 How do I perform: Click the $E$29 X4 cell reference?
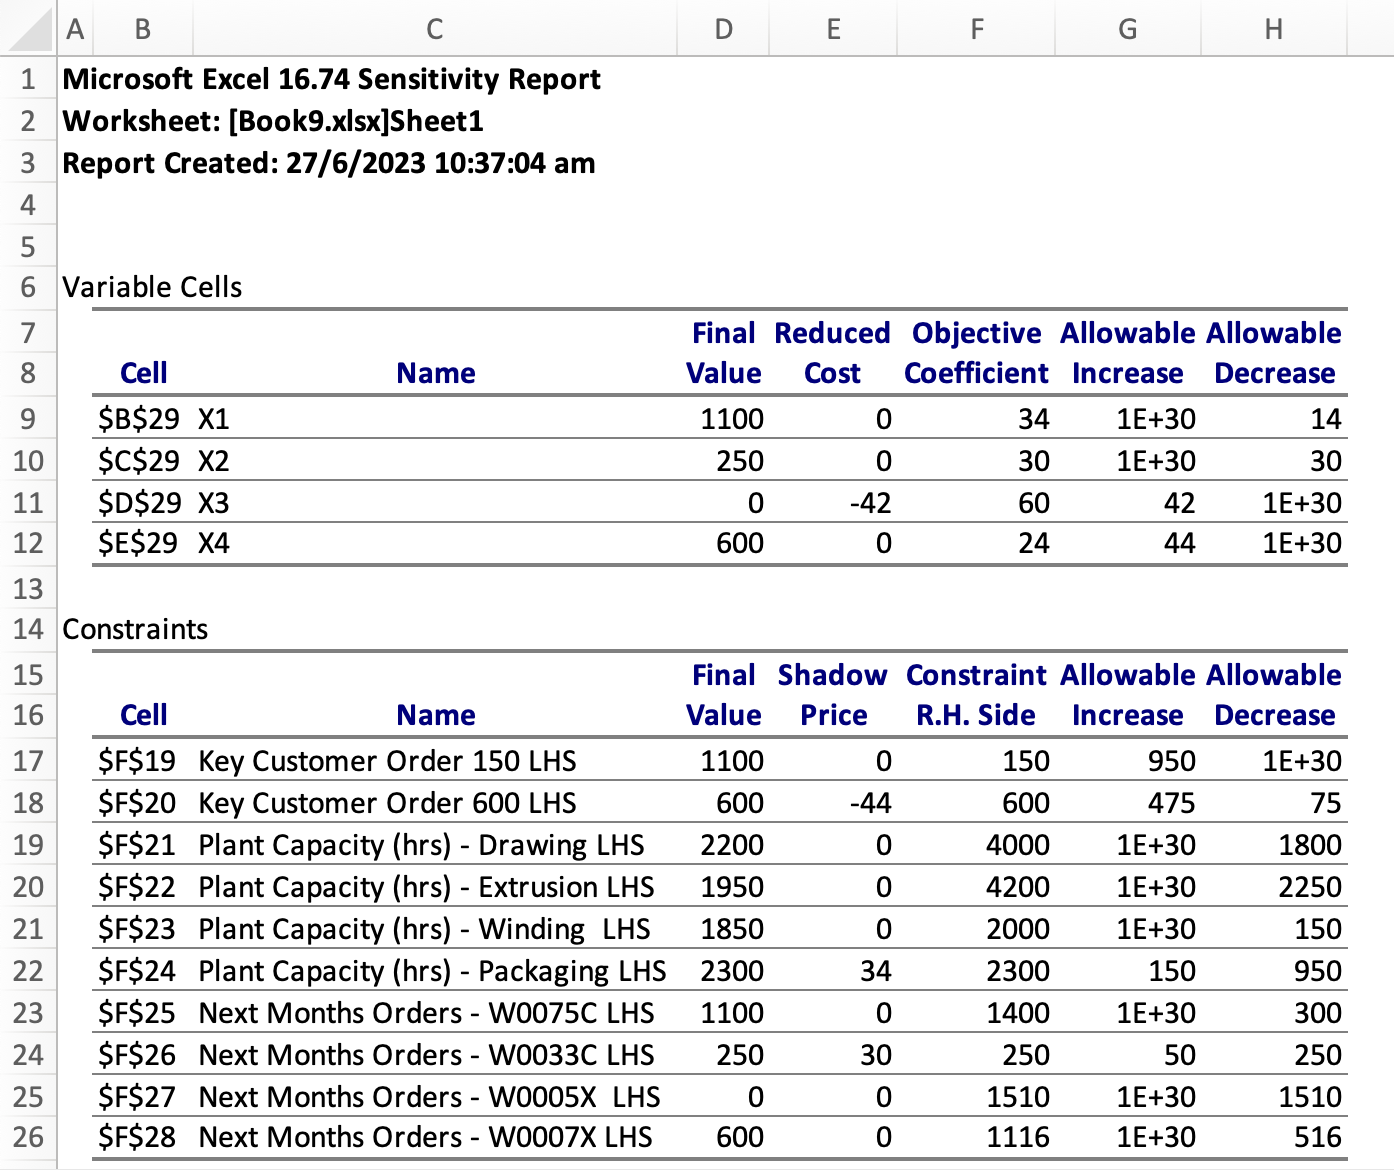pos(139,544)
